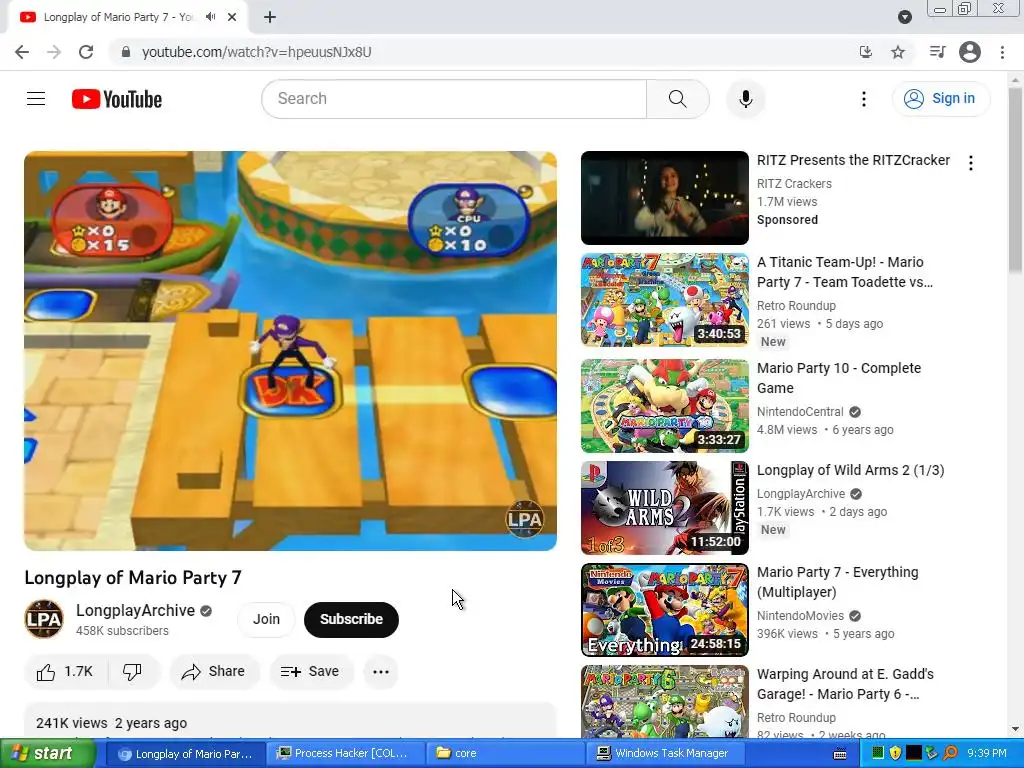Go to YouTube home via logo

(117, 99)
